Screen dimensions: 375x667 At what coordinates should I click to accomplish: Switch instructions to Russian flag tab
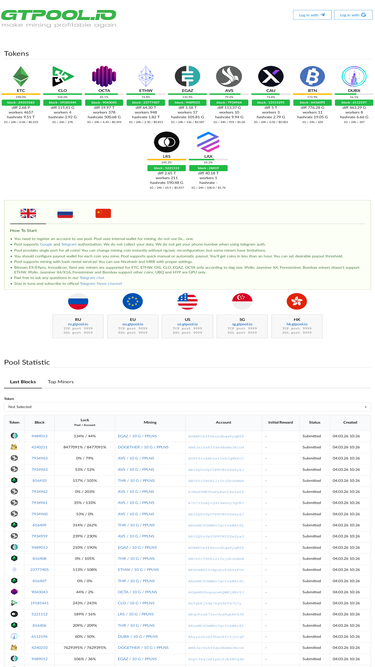(65, 214)
